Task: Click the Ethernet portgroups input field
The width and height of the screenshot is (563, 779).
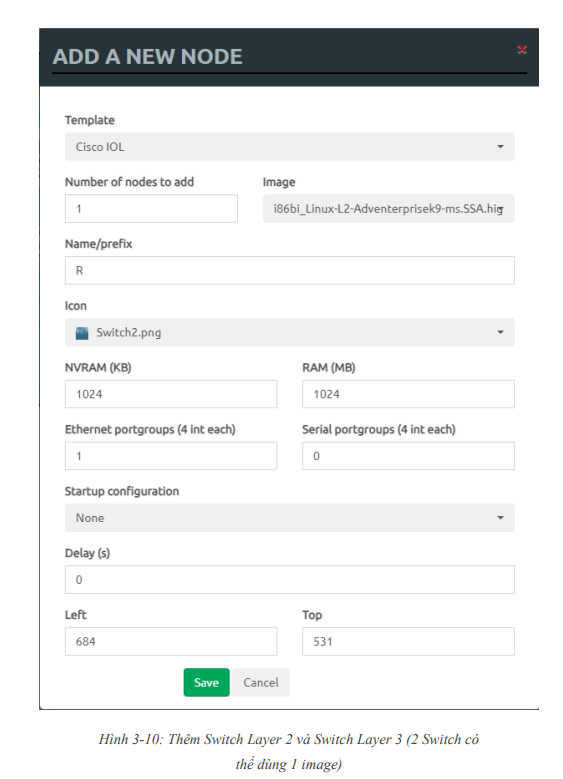Action: click(x=170, y=456)
